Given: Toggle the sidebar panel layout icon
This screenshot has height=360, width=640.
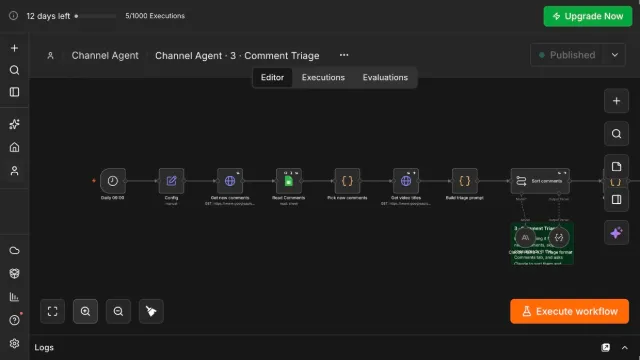Looking at the screenshot, I should click(x=14, y=92).
